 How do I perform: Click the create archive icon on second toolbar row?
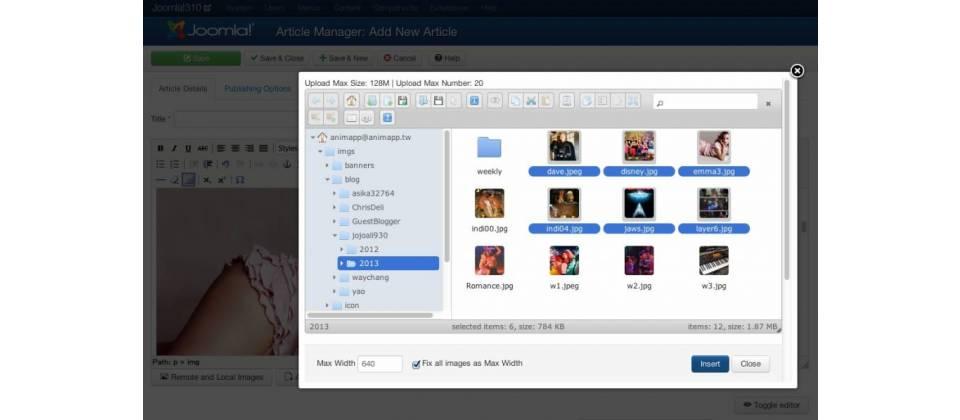[331, 117]
